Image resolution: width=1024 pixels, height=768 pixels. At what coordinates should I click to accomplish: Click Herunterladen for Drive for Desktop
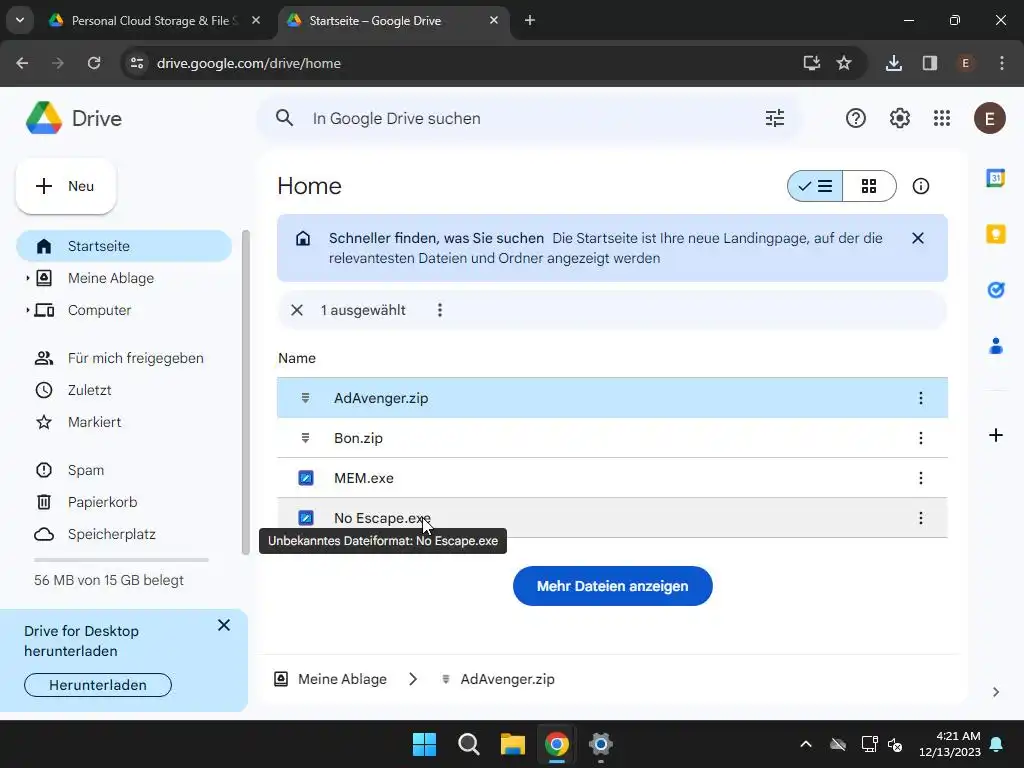(x=98, y=685)
